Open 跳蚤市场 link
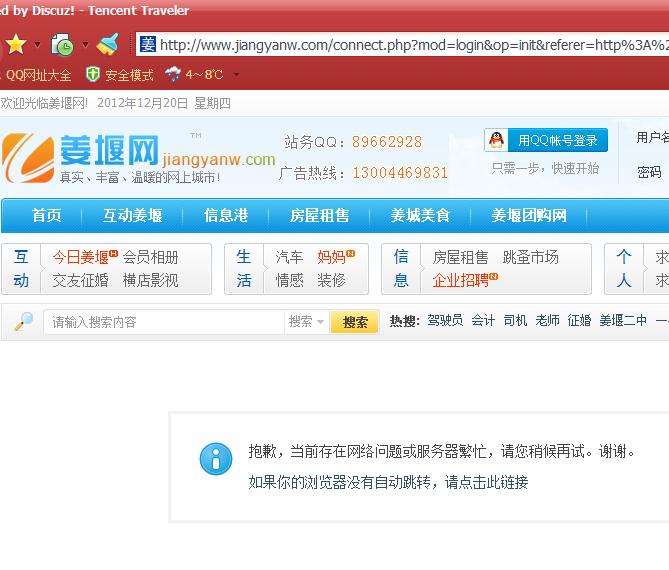 click(530, 257)
